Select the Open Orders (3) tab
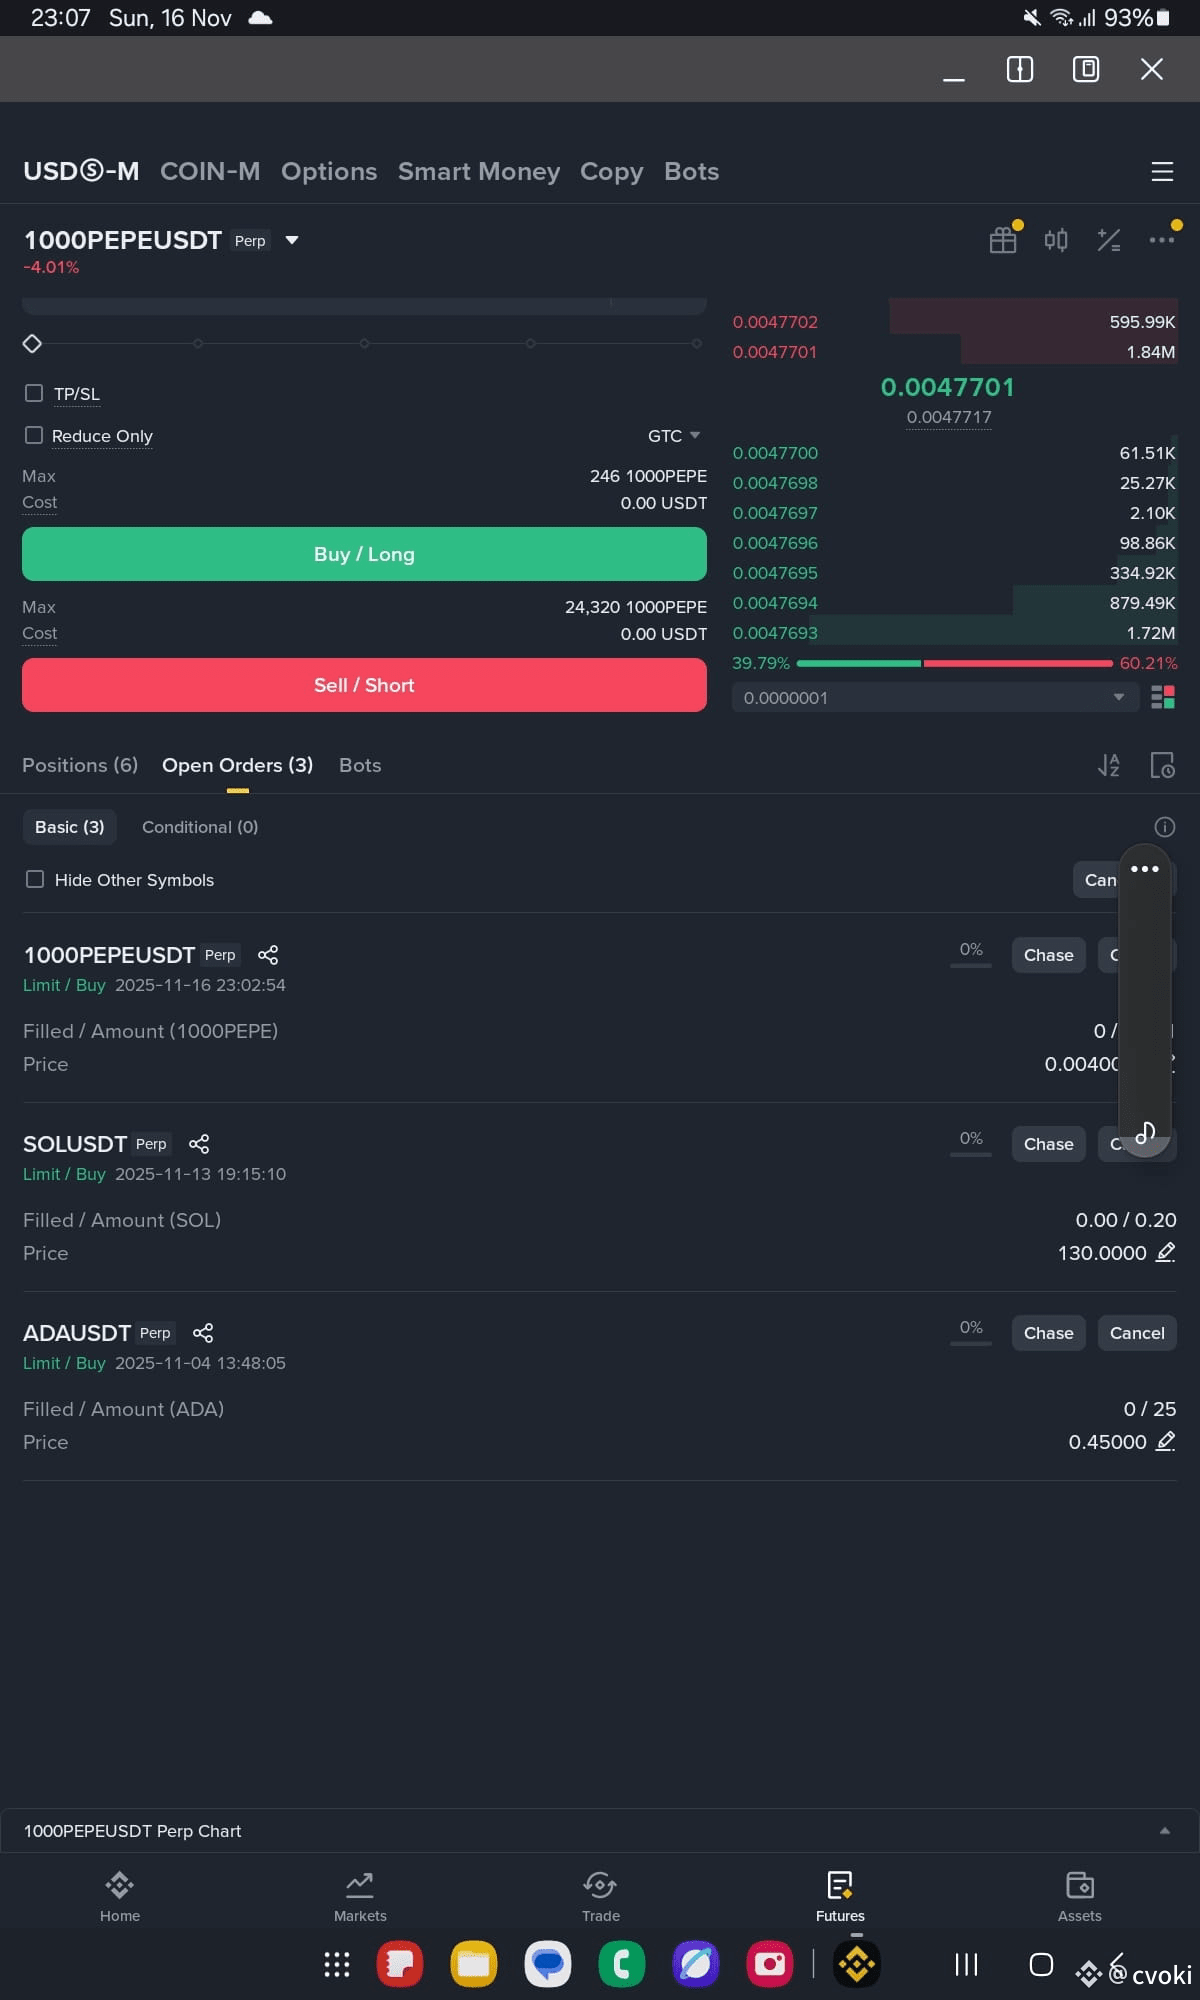Image resolution: width=1200 pixels, height=2000 pixels. 238,765
